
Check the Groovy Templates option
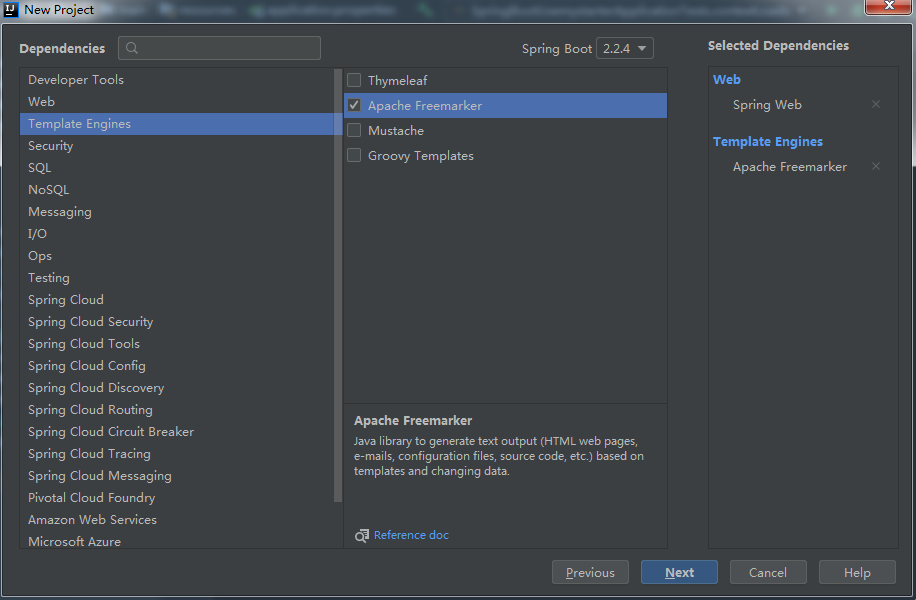click(x=354, y=155)
